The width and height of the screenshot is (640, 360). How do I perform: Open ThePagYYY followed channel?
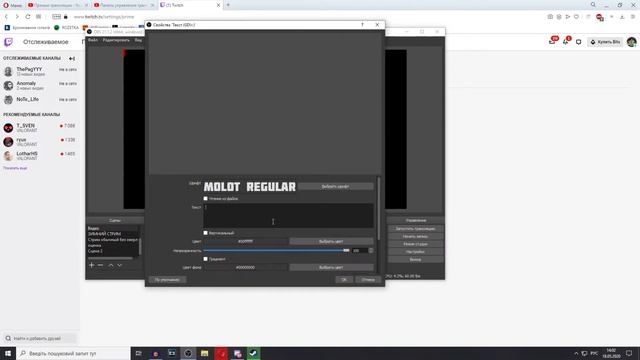click(40, 71)
